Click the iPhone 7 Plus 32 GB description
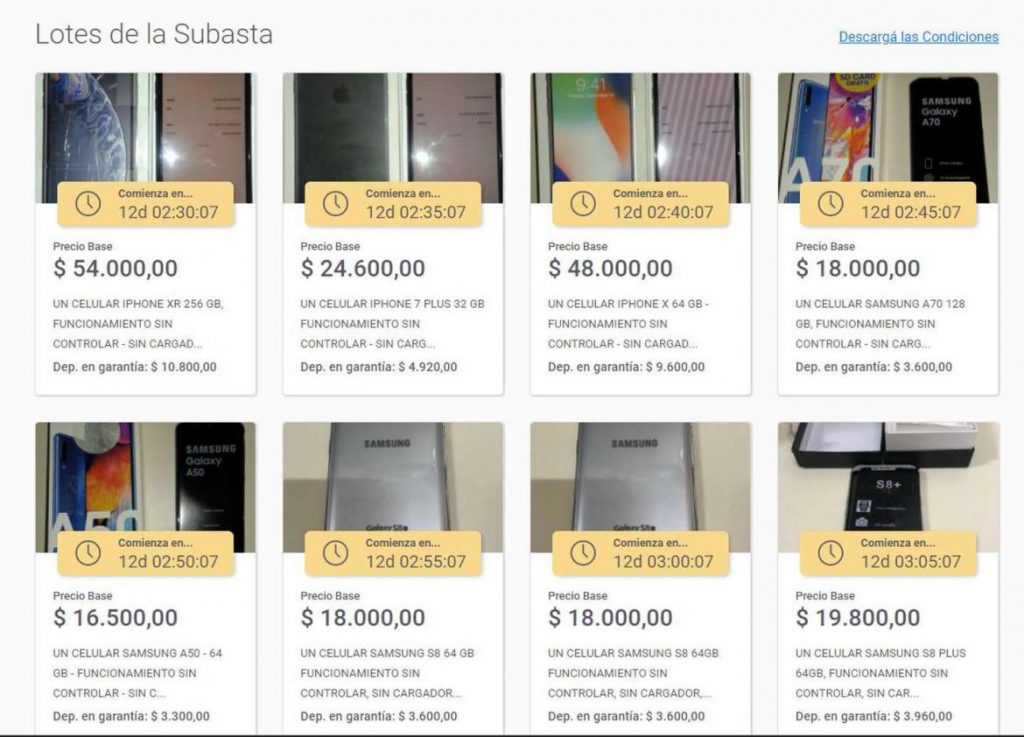Viewport: 1024px width, 737px height. click(392, 324)
